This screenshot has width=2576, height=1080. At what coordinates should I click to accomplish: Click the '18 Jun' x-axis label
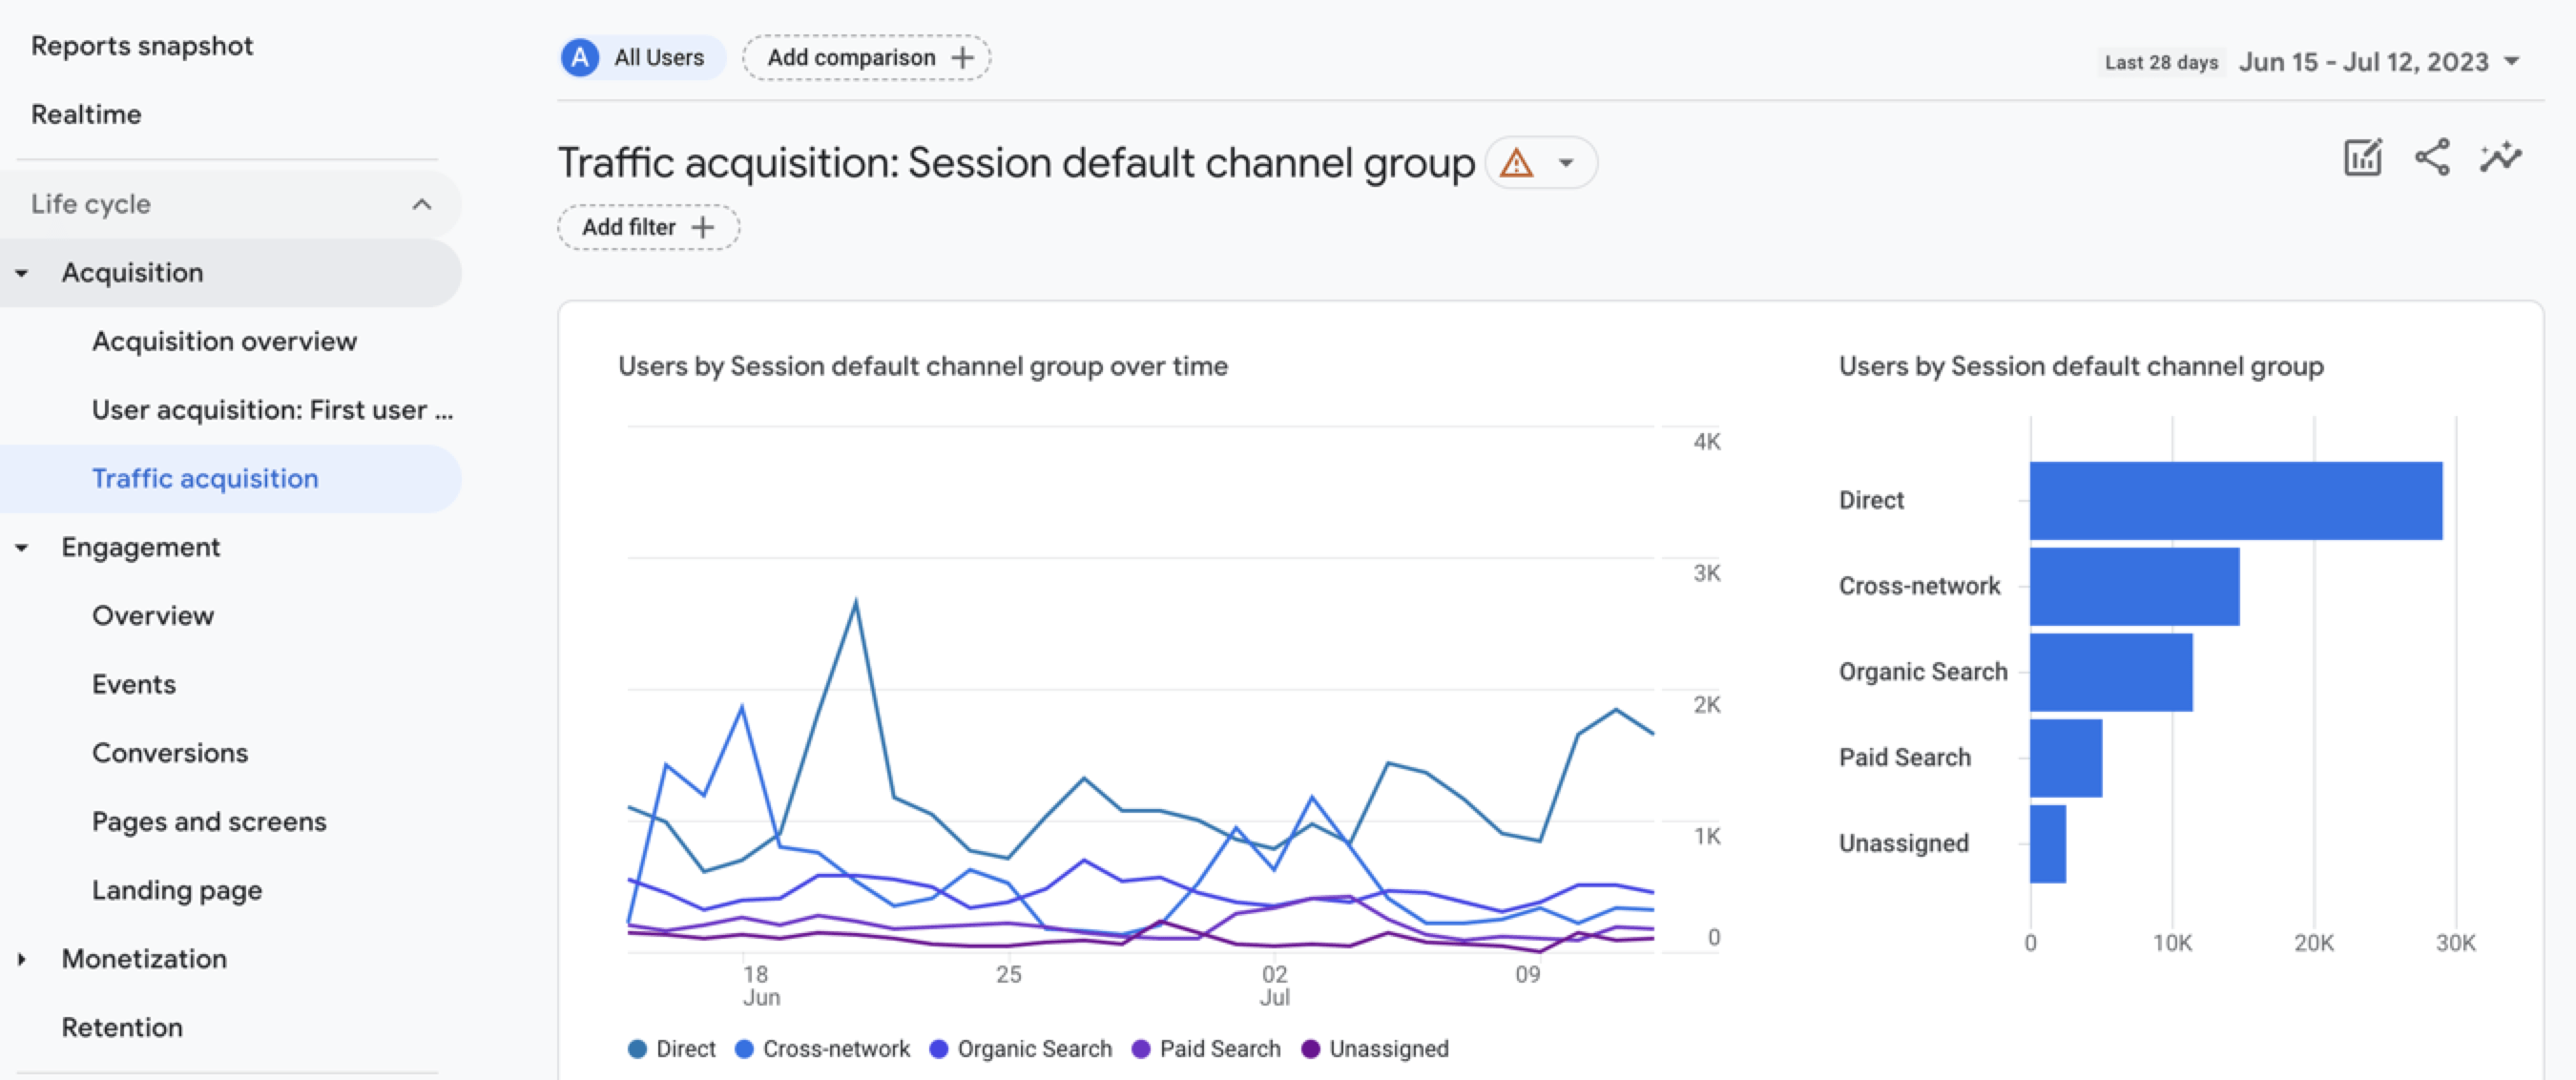click(760, 986)
